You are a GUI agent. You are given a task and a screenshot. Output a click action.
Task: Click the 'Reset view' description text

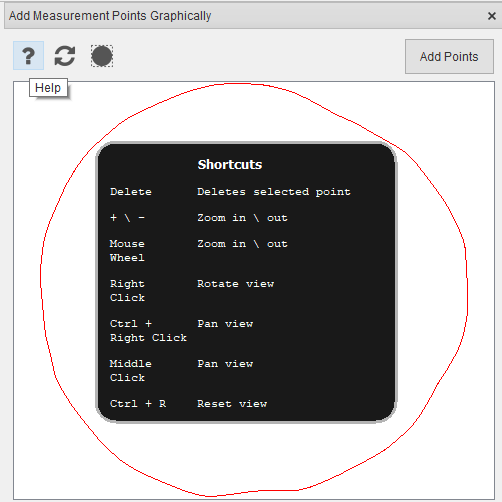click(232, 404)
